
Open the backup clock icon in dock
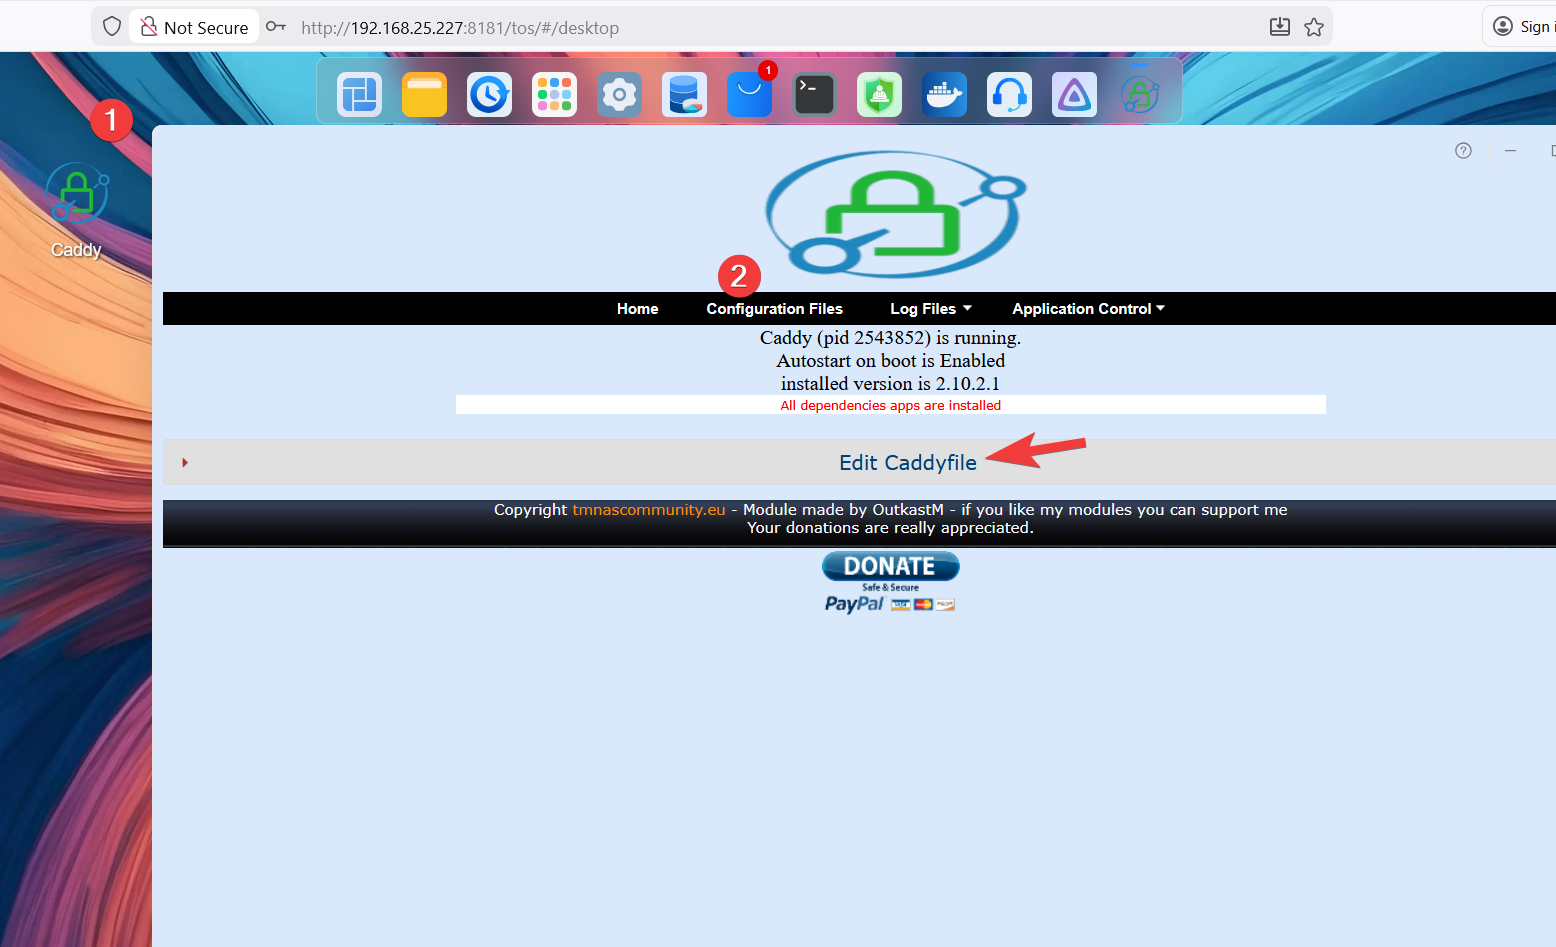point(489,95)
